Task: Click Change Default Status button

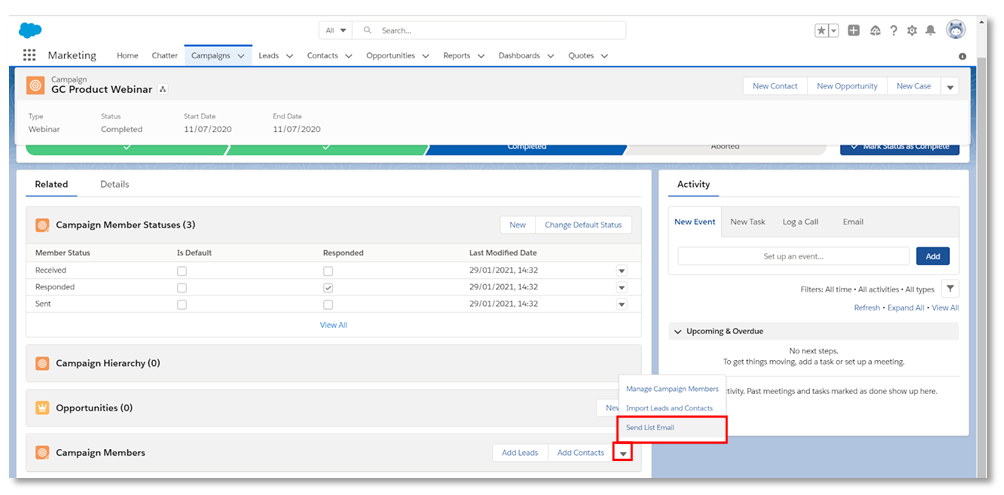Action: [583, 225]
